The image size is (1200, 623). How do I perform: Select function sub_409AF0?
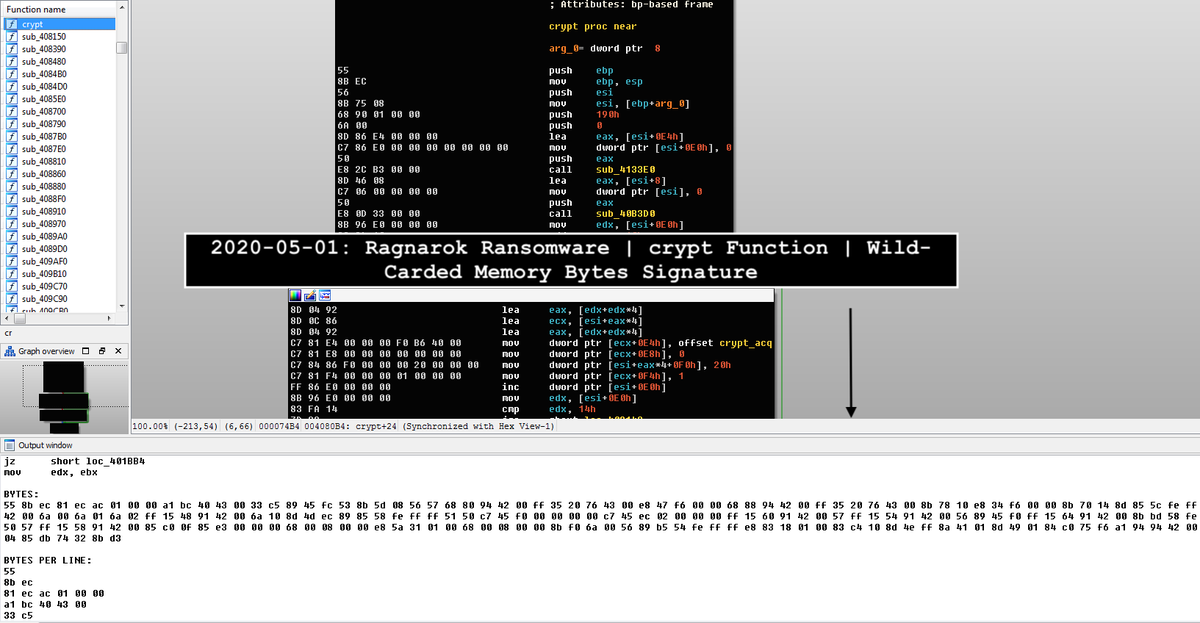[x=60, y=261]
